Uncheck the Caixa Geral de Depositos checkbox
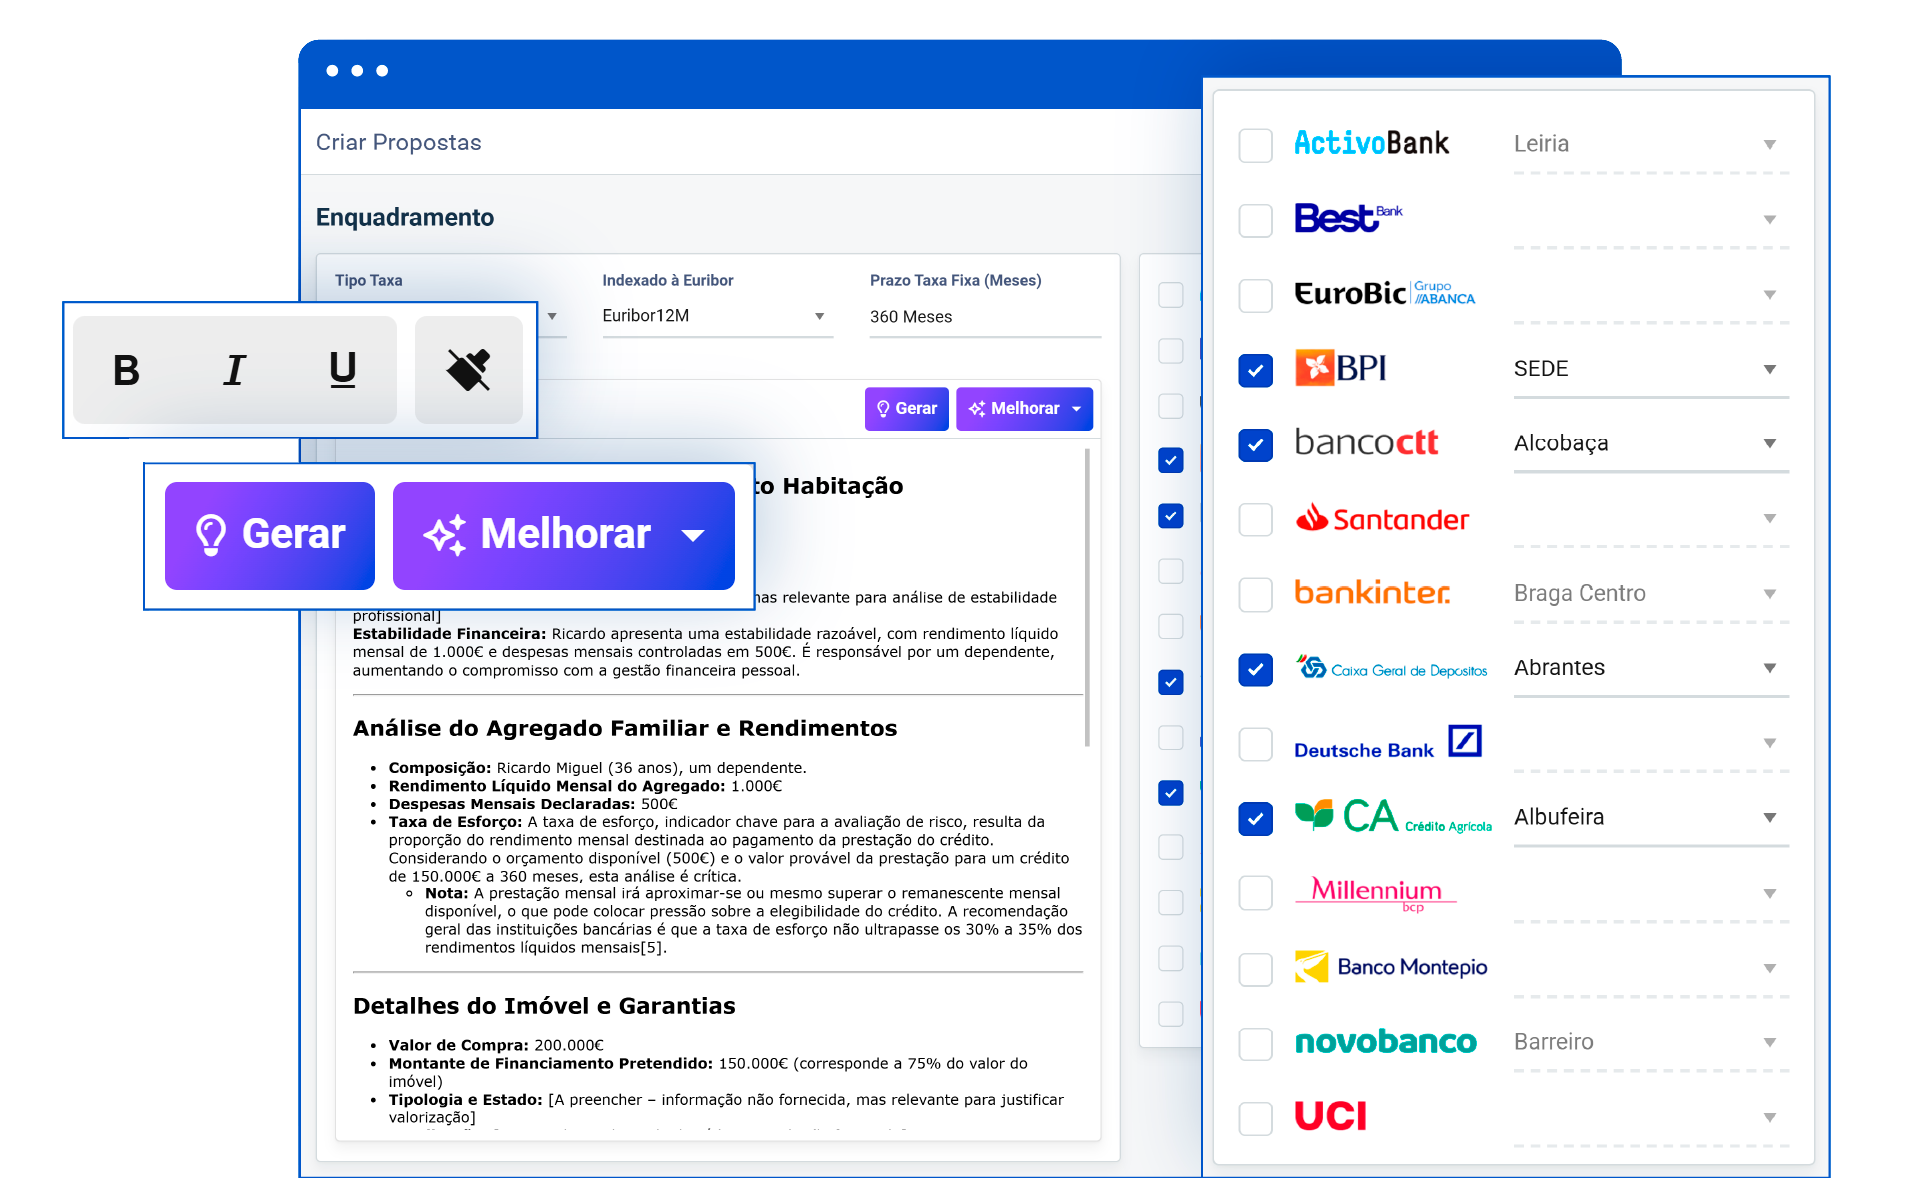This screenshot has height=1178, width=1920. pos(1255,669)
